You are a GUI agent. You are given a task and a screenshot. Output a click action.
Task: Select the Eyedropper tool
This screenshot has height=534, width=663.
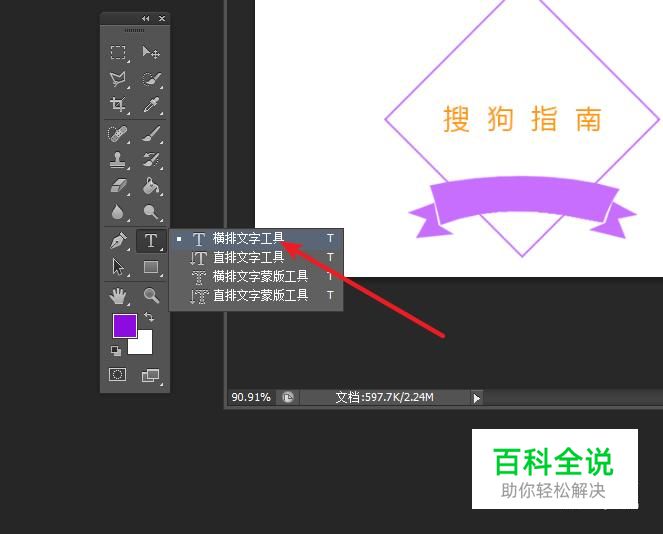click(x=151, y=104)
